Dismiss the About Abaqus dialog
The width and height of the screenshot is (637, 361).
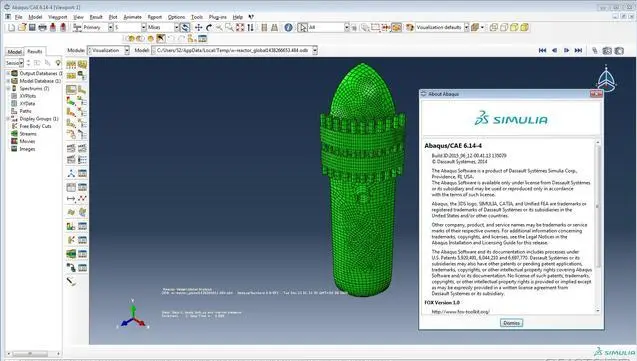tap(511, 323)
